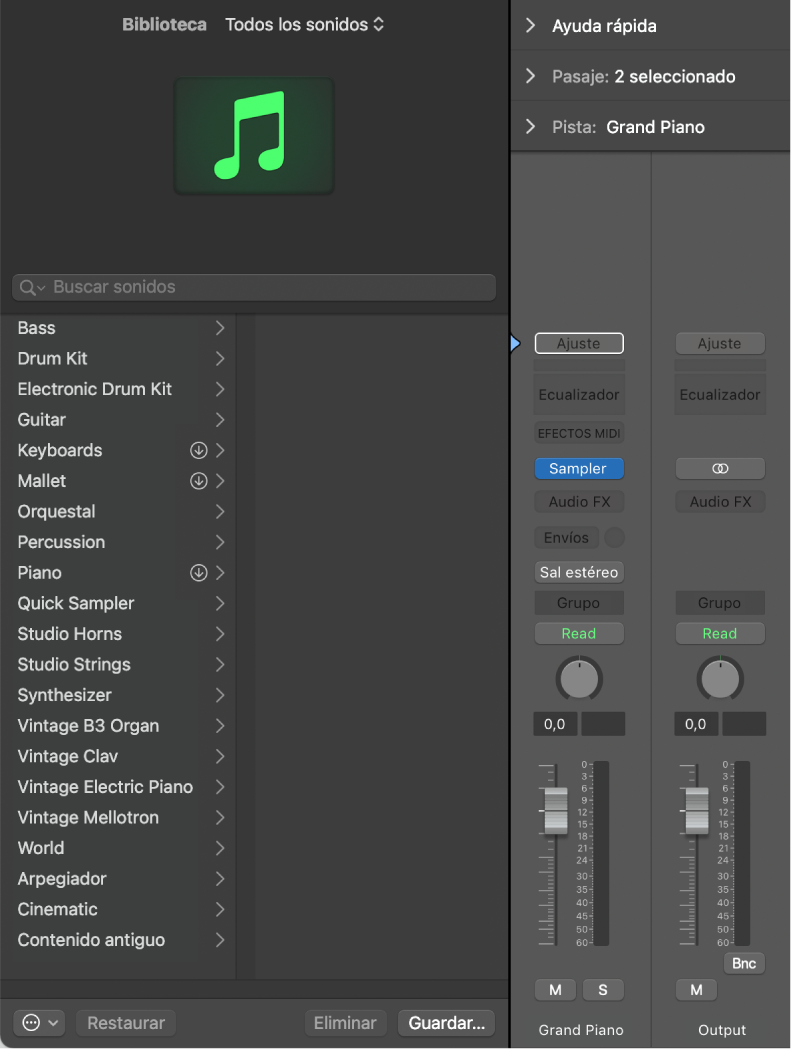Expand the Pista Grand Piano inspector

531,127
